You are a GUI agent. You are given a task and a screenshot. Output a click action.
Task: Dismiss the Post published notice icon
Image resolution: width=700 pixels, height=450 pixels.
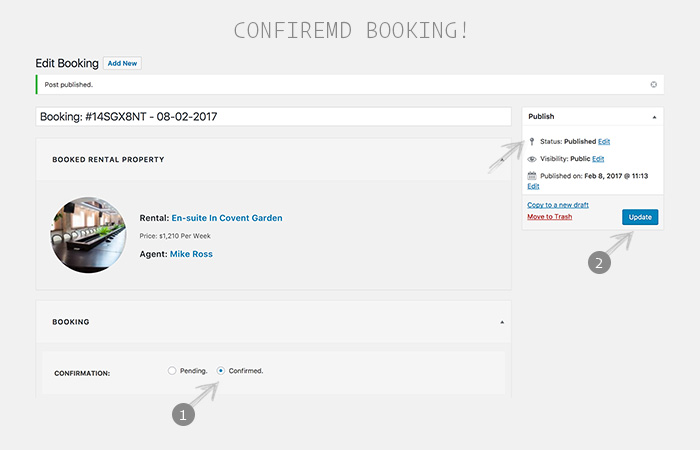654,84
